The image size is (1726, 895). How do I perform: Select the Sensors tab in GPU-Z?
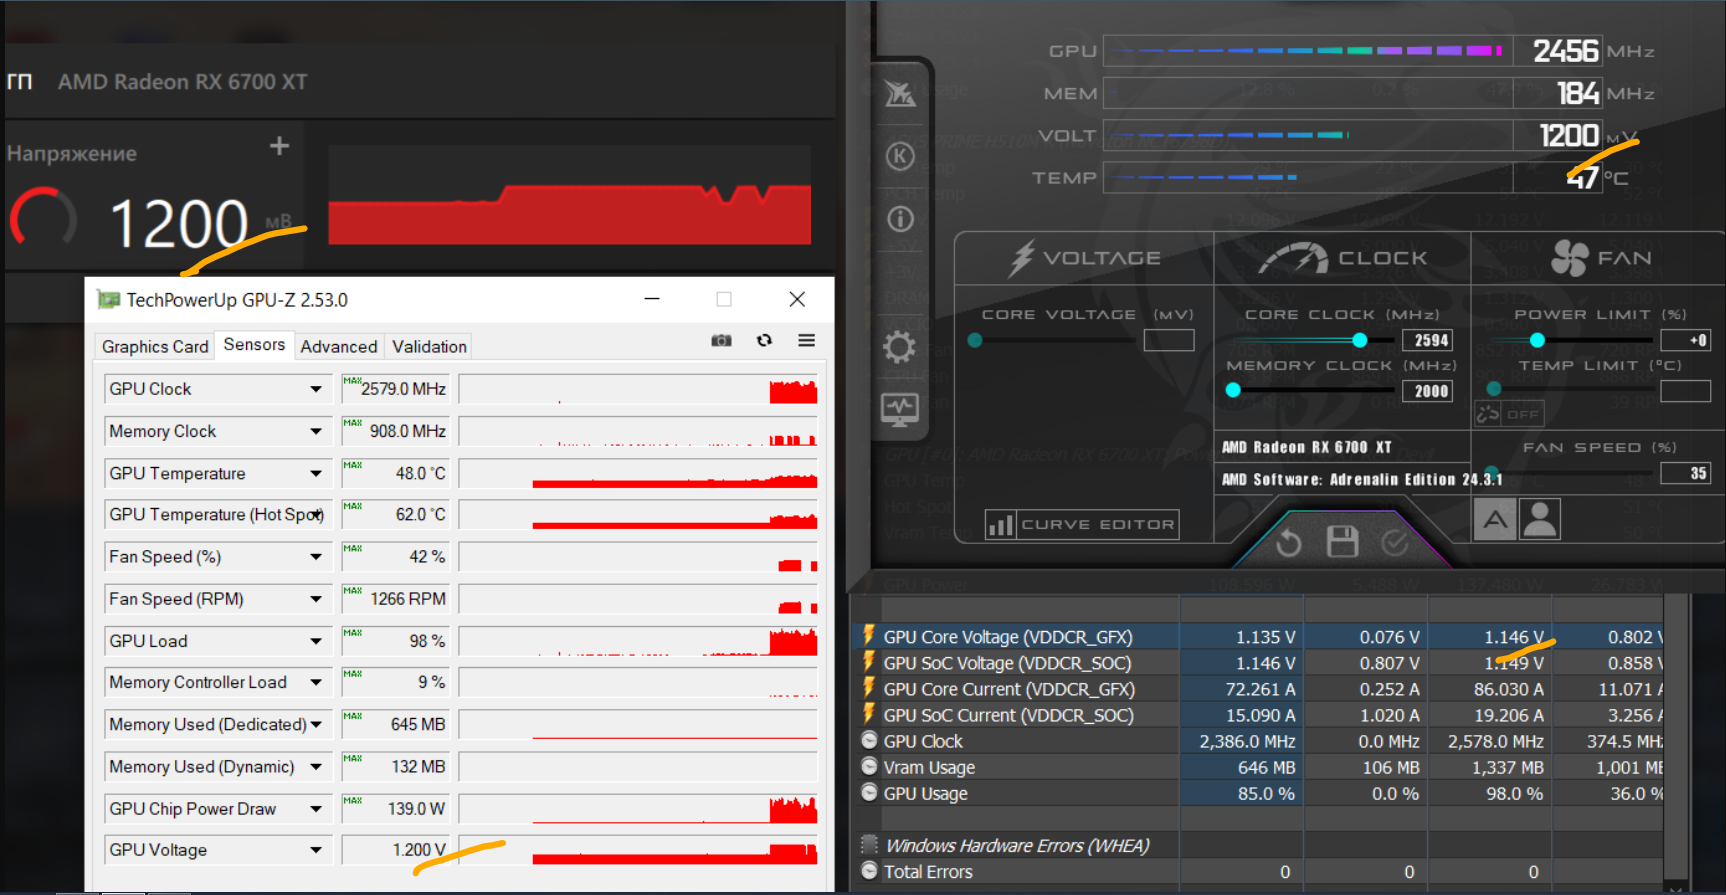tap(254, 344)
